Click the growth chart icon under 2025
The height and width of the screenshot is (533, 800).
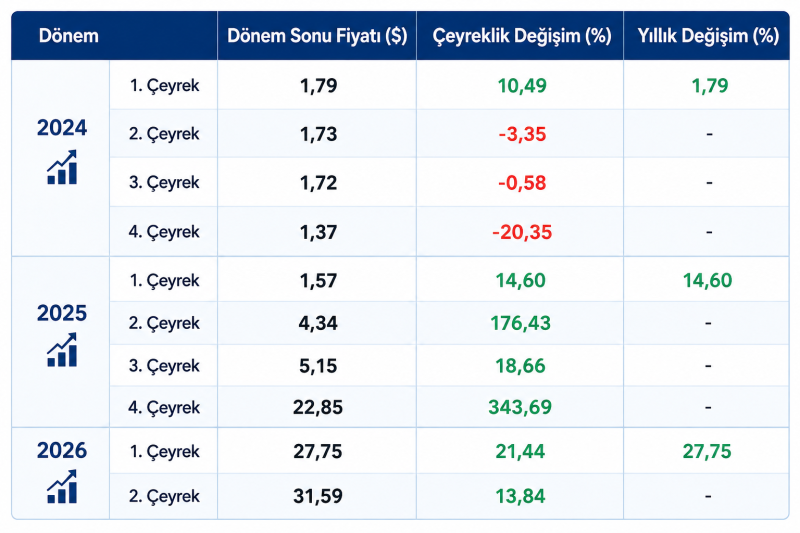(x=62, y=350)
